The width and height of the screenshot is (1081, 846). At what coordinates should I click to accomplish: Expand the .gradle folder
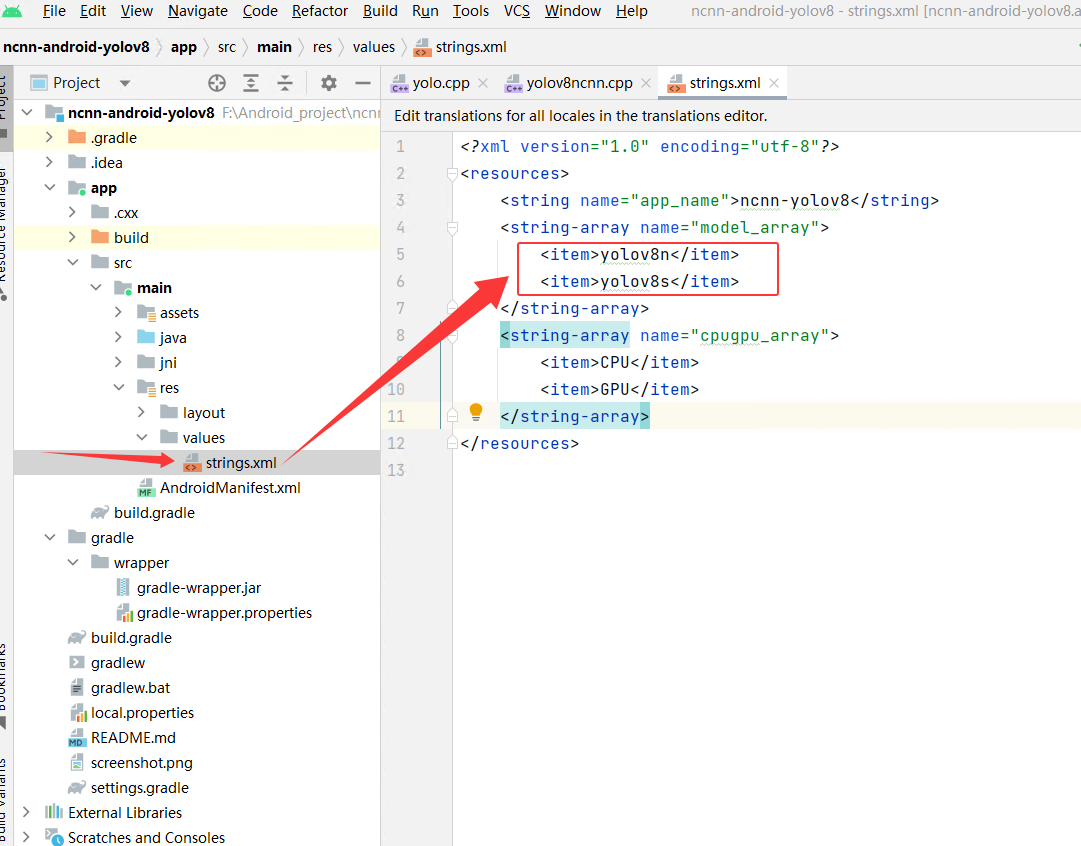click(x=49, y=138)
